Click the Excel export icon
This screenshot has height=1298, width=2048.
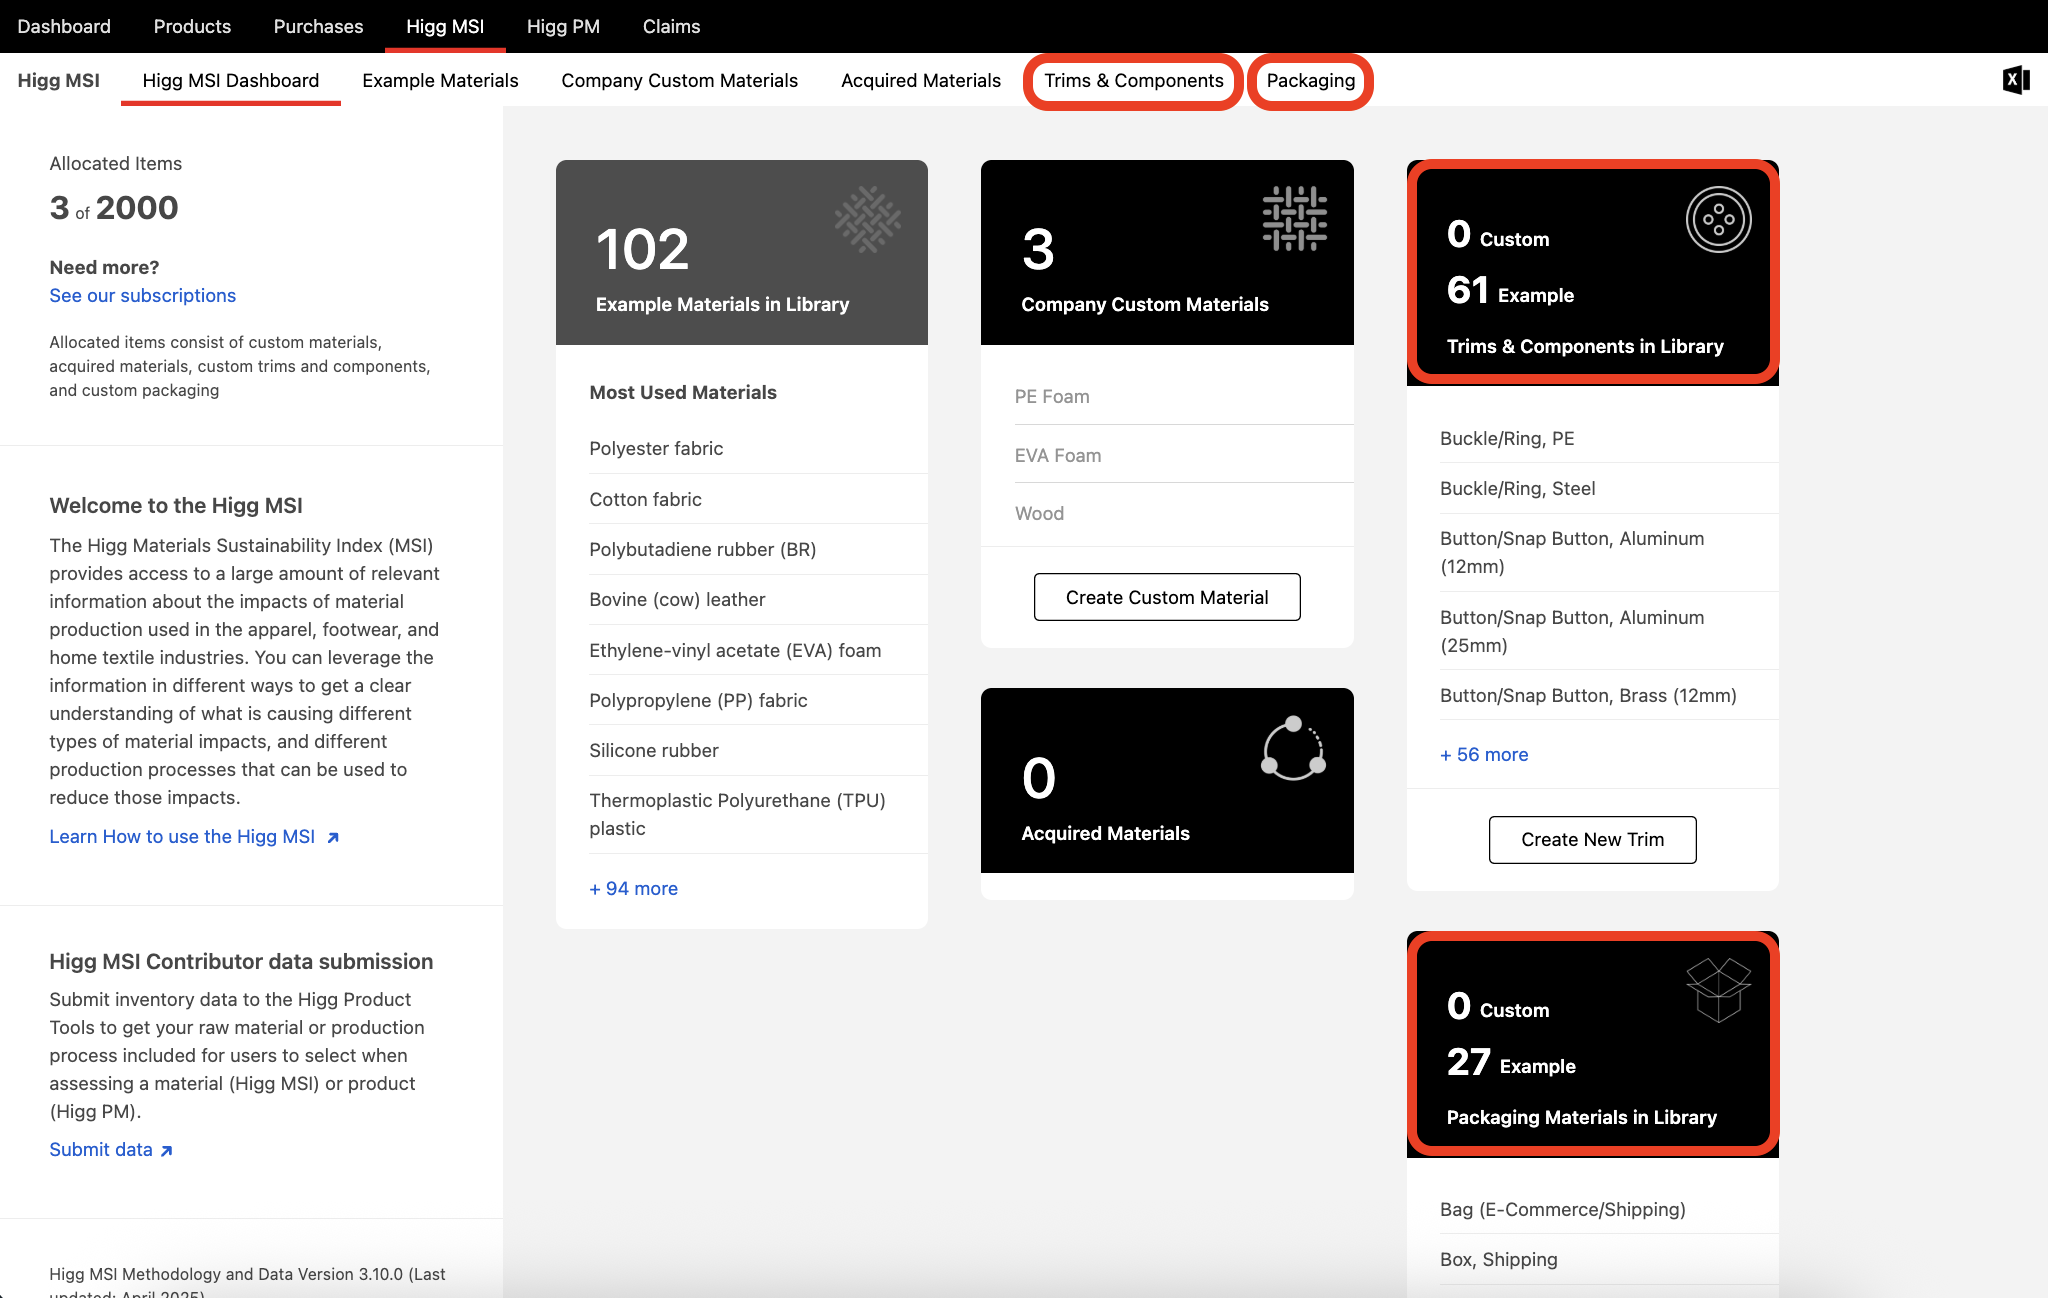pyautogui.click(x=2016, y=80)
